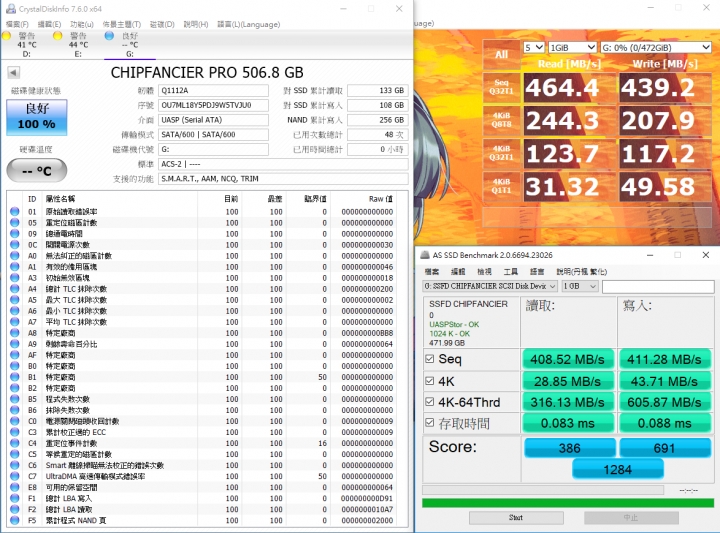The width and height of the screenshot is (720, 533).
Task: Click the 良好 100 % health status button
Action: 37,118
